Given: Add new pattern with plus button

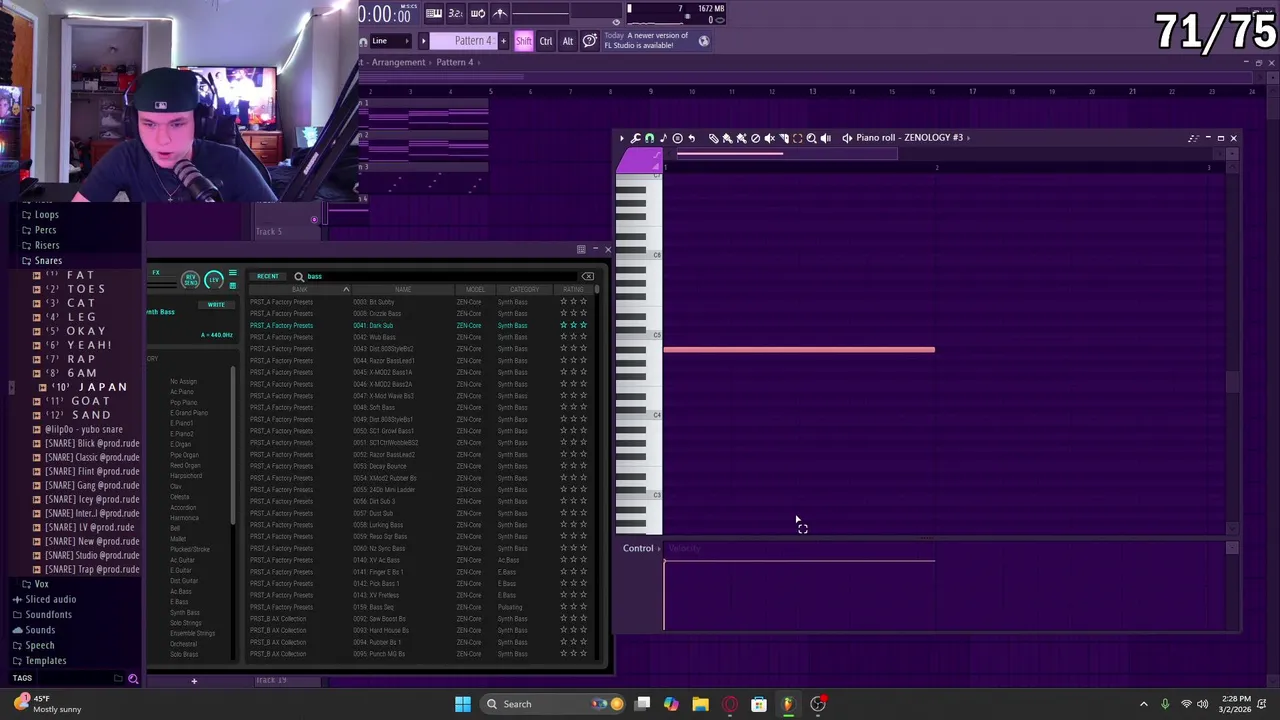Looking at the screenshot, I should (x=504, y=41).
